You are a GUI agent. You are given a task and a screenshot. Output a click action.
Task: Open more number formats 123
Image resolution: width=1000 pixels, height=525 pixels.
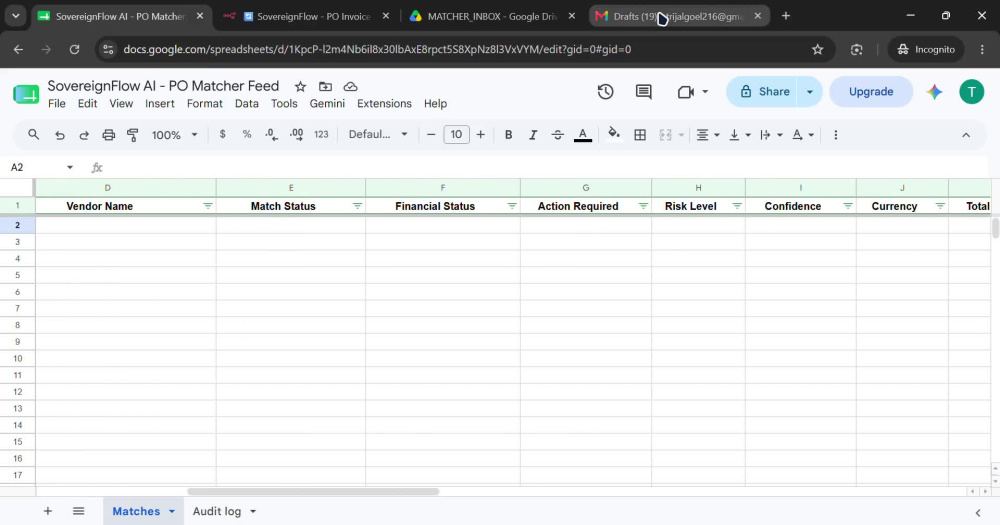321,135
